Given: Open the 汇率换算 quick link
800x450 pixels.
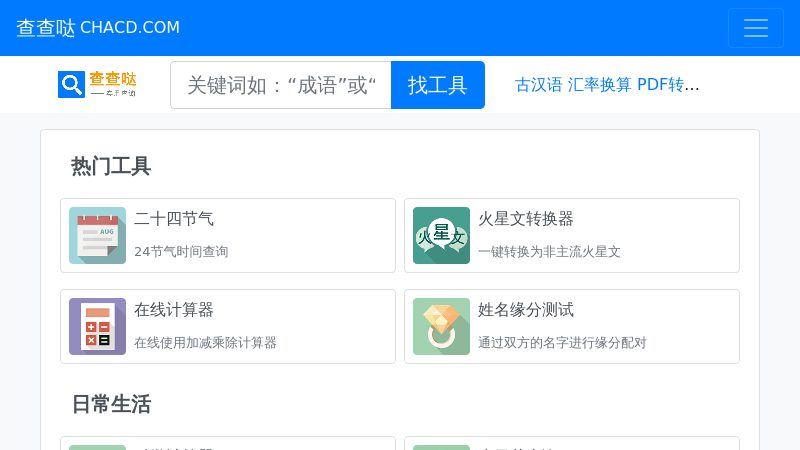Looking at the screenshot, I should (x=599, y=85).
